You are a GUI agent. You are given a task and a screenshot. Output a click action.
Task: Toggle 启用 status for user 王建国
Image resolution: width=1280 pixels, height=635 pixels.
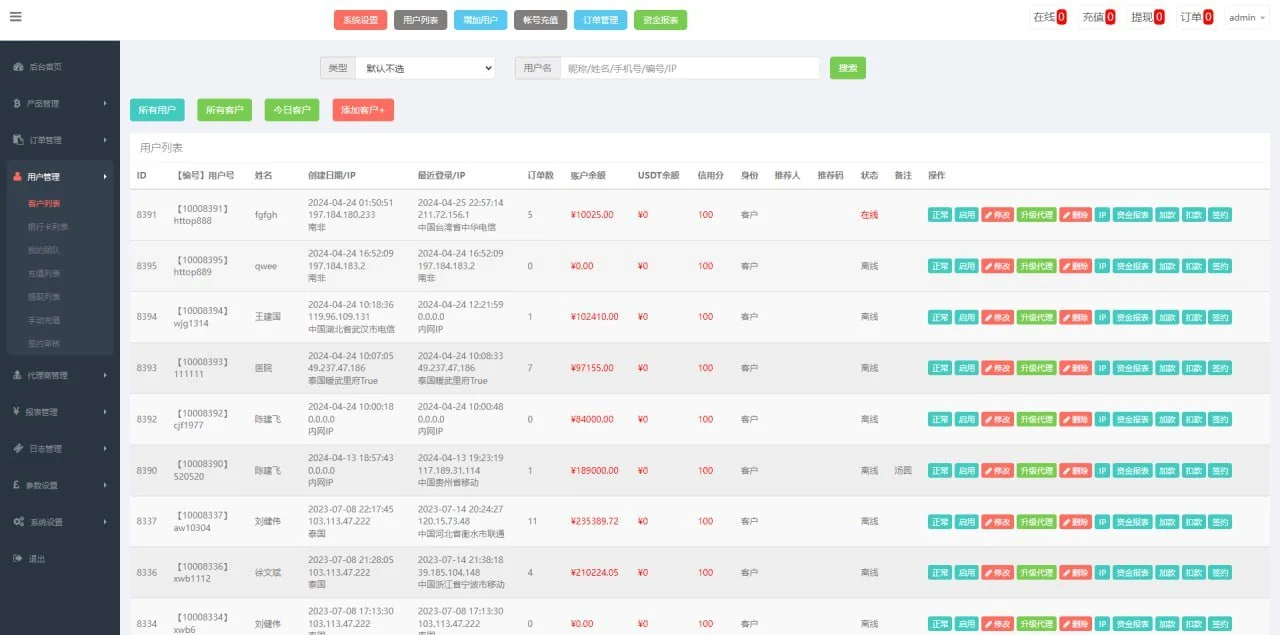coord(966,317)
